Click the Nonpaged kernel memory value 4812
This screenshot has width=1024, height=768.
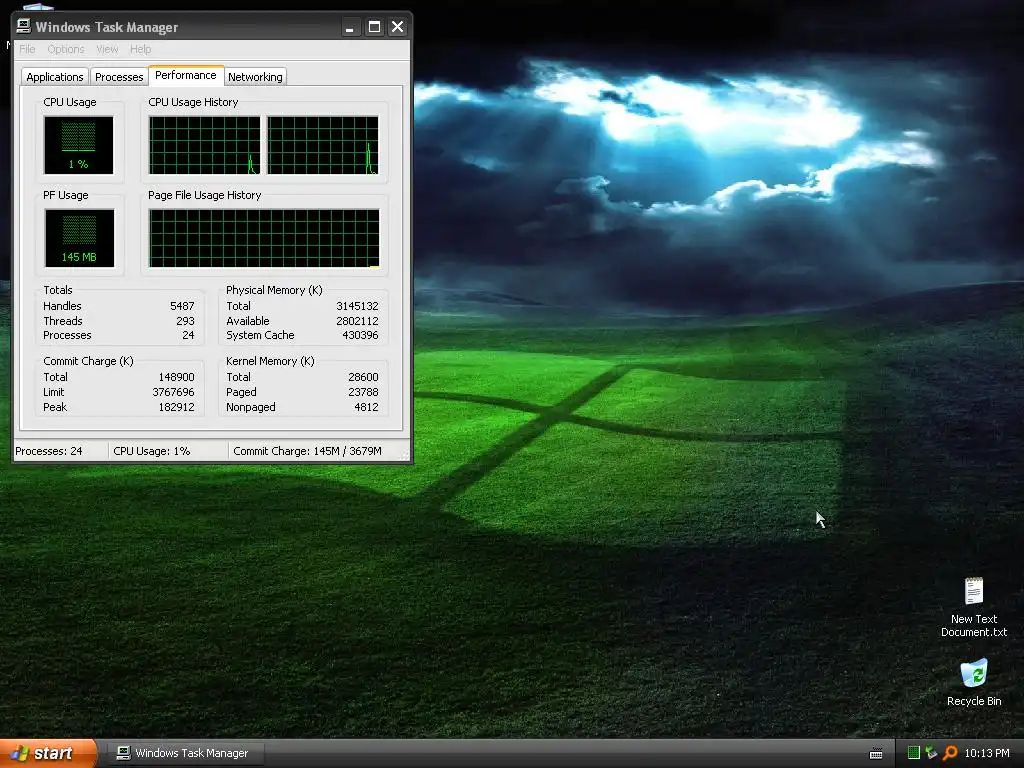point(366,408)
